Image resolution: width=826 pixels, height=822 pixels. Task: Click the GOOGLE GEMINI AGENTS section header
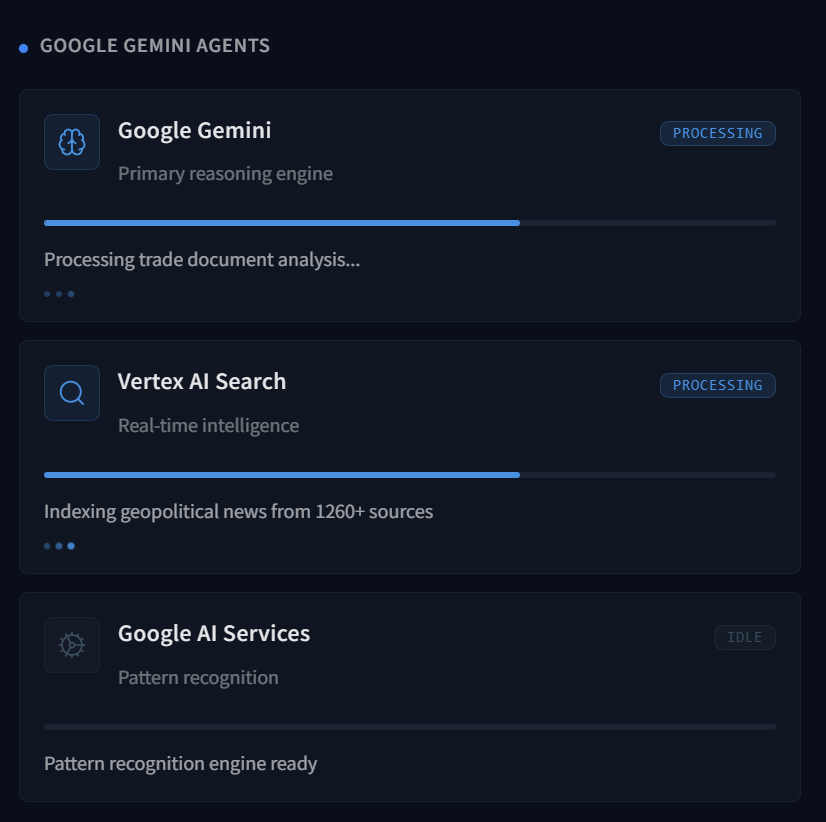point(155,46)
